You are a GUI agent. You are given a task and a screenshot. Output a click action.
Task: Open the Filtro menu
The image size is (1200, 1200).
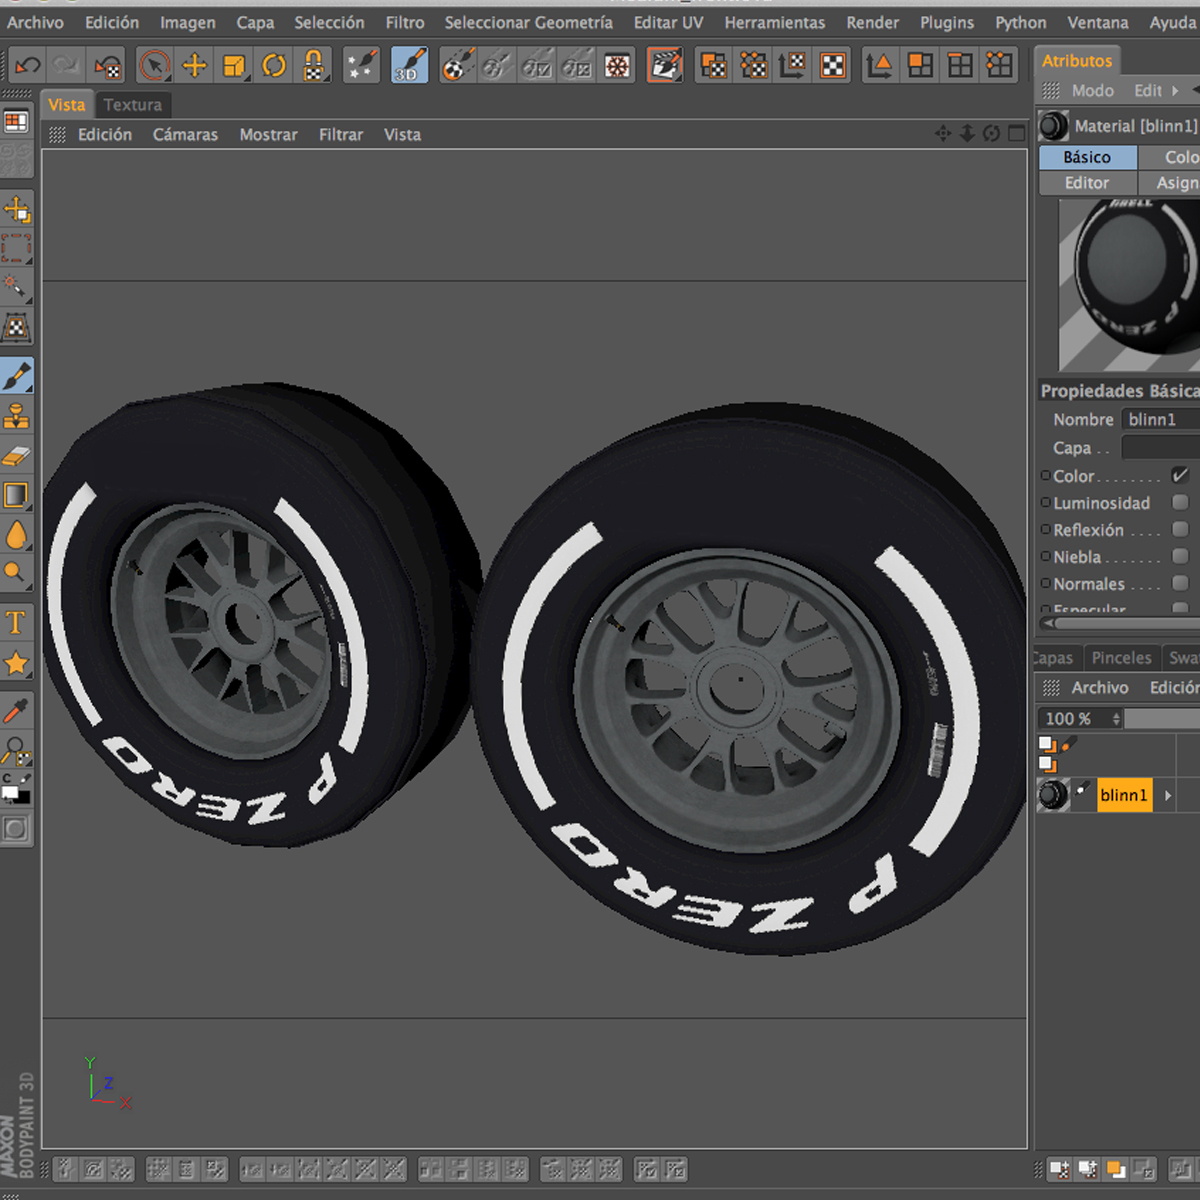(405, 22)
